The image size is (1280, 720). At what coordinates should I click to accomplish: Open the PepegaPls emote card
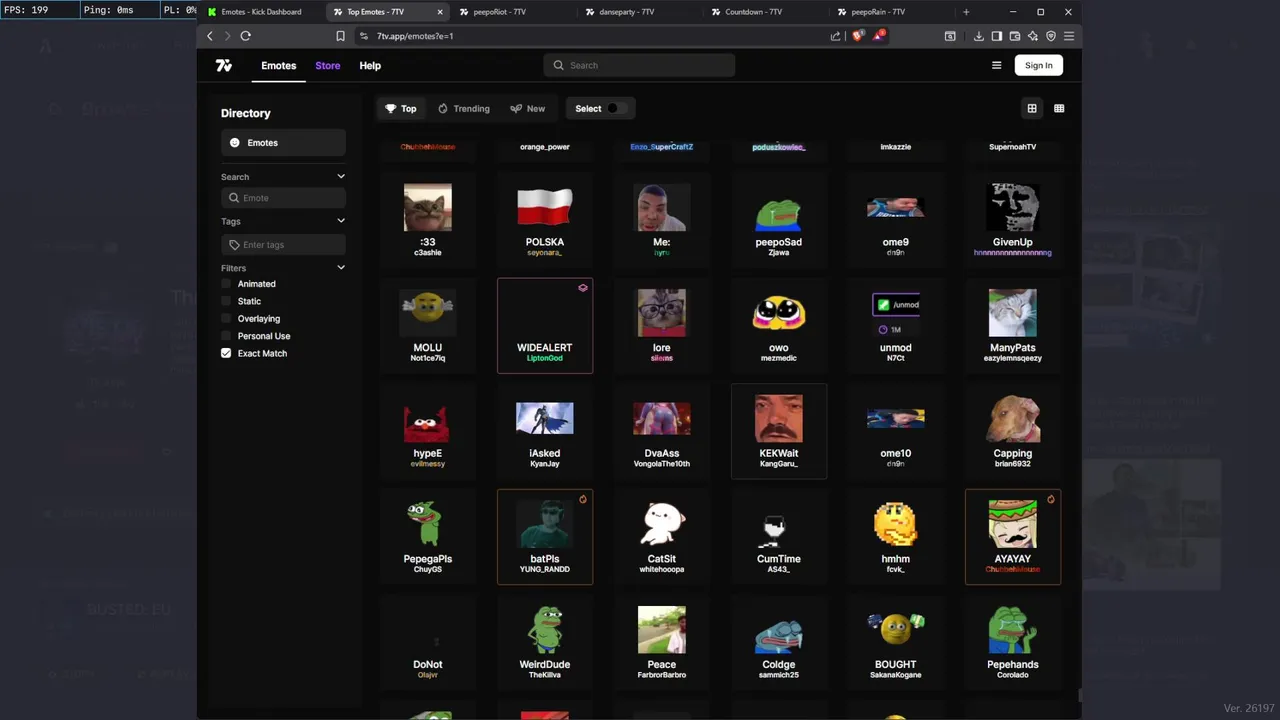(x=428, y=536)
